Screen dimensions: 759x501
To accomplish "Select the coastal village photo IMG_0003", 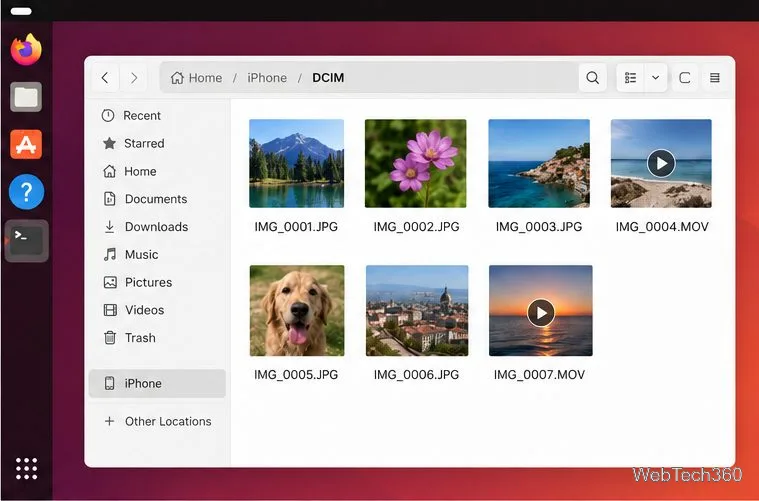I will [x=539, y=164].
